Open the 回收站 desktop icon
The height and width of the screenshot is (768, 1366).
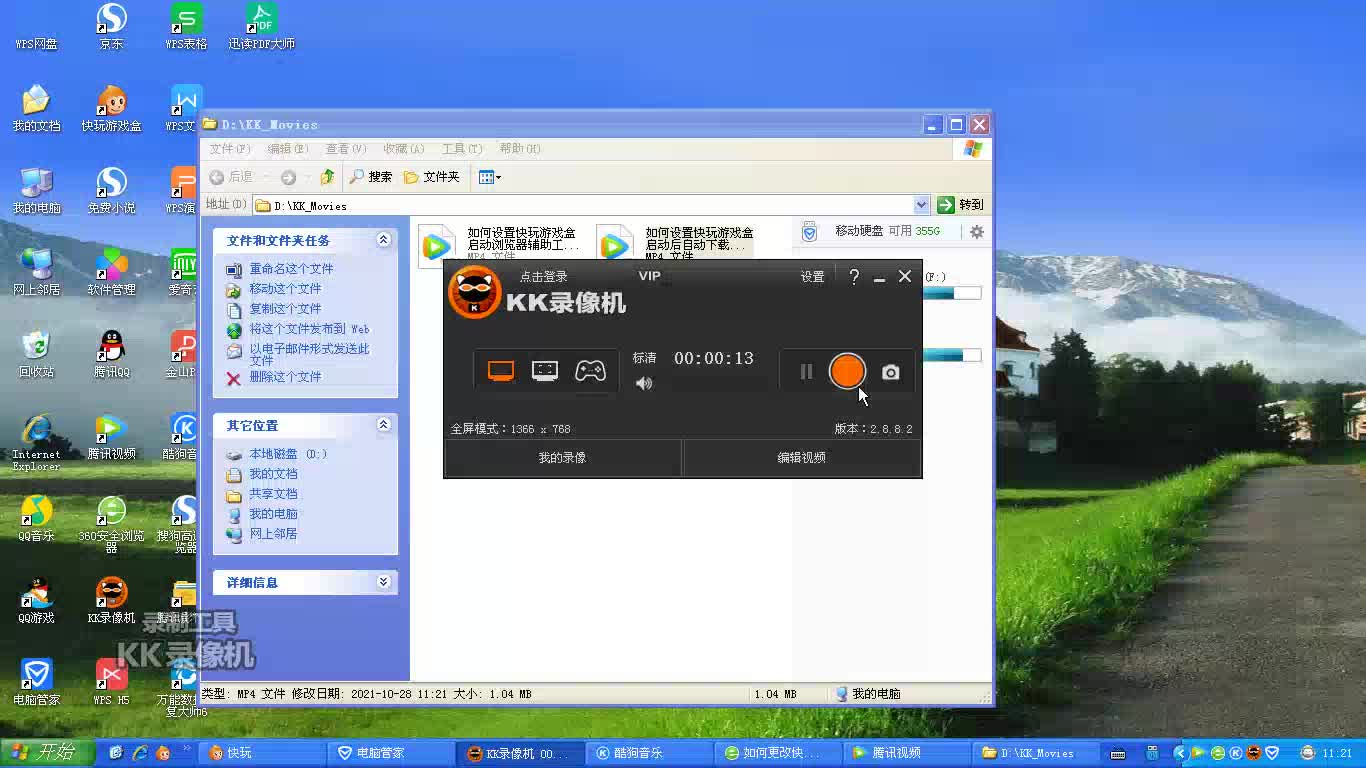[36, 354]
